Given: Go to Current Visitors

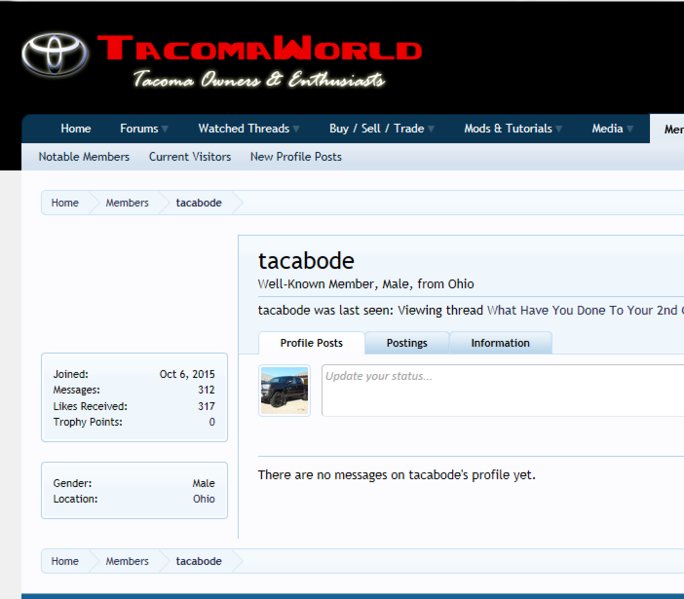Looking at the screenshot, I should tap(190, 157).
